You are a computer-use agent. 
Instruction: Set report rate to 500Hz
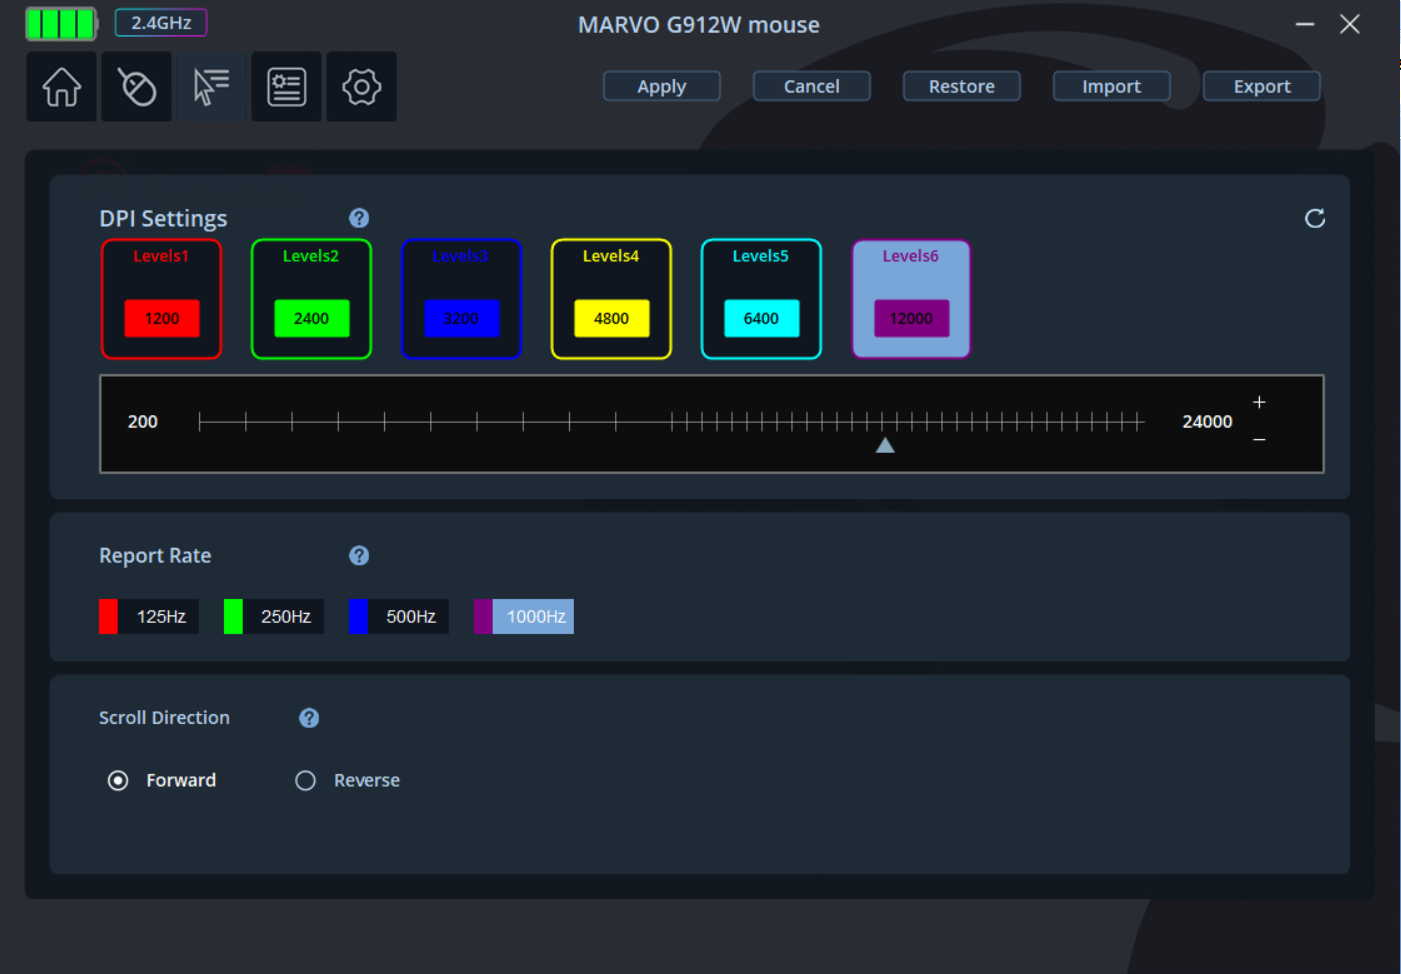click(x=399, y=617)
